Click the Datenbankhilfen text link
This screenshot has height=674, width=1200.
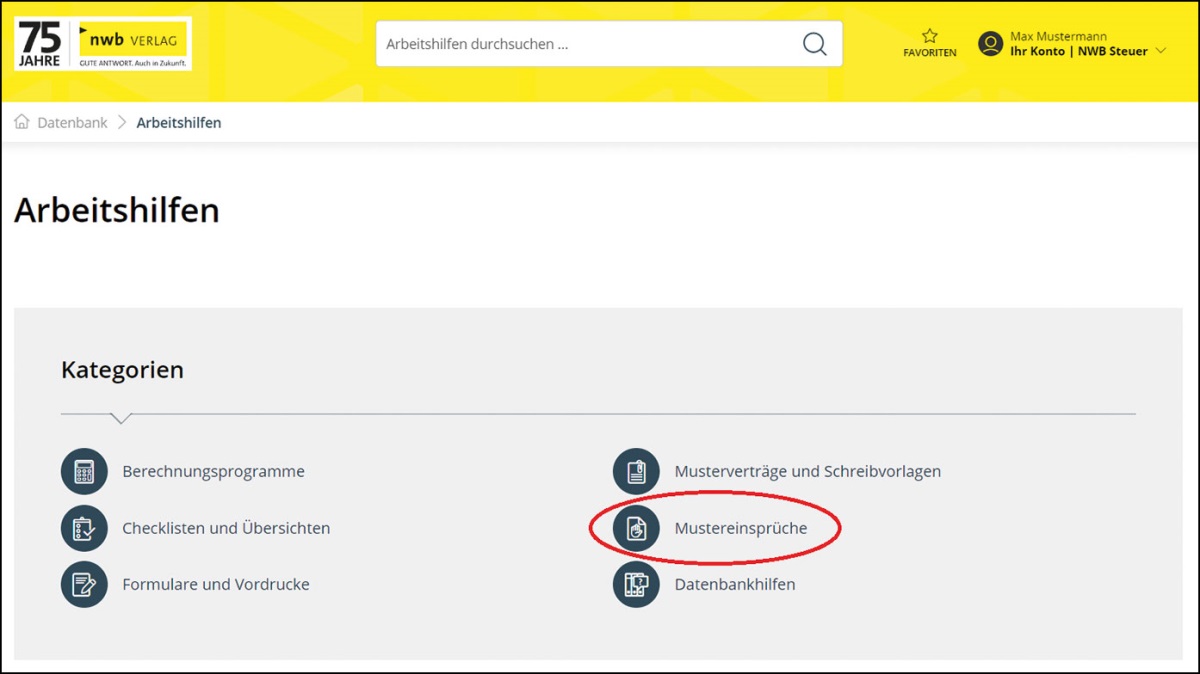tap(735, 585)
